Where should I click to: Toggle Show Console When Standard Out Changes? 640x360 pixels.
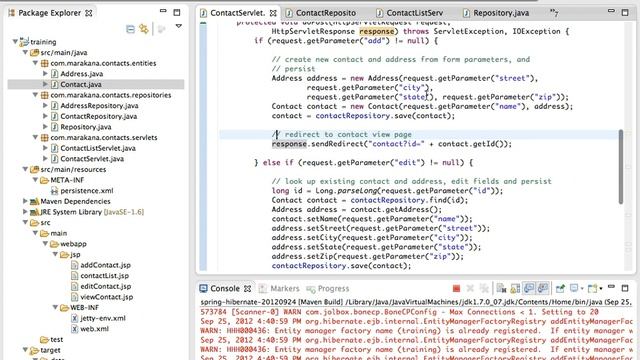(x=529, y=289)
